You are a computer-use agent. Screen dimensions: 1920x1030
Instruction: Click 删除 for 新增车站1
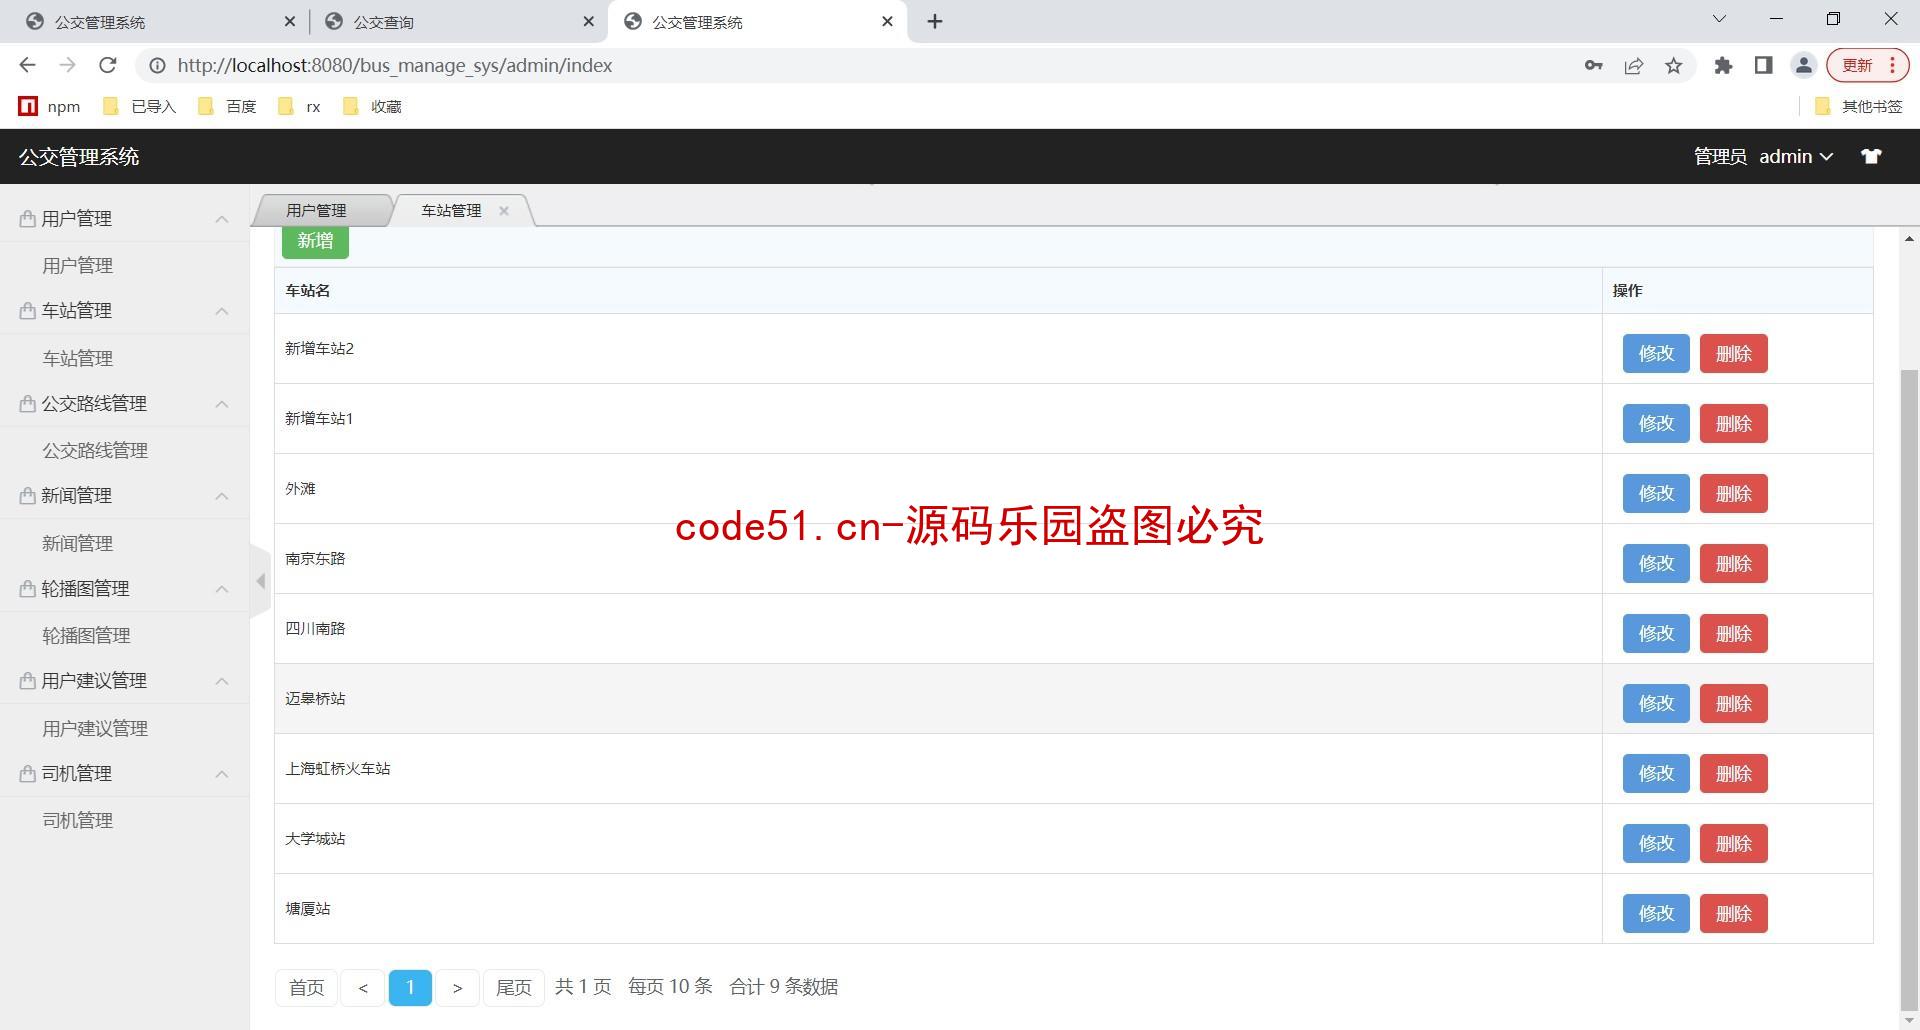tap(1734, 423)
